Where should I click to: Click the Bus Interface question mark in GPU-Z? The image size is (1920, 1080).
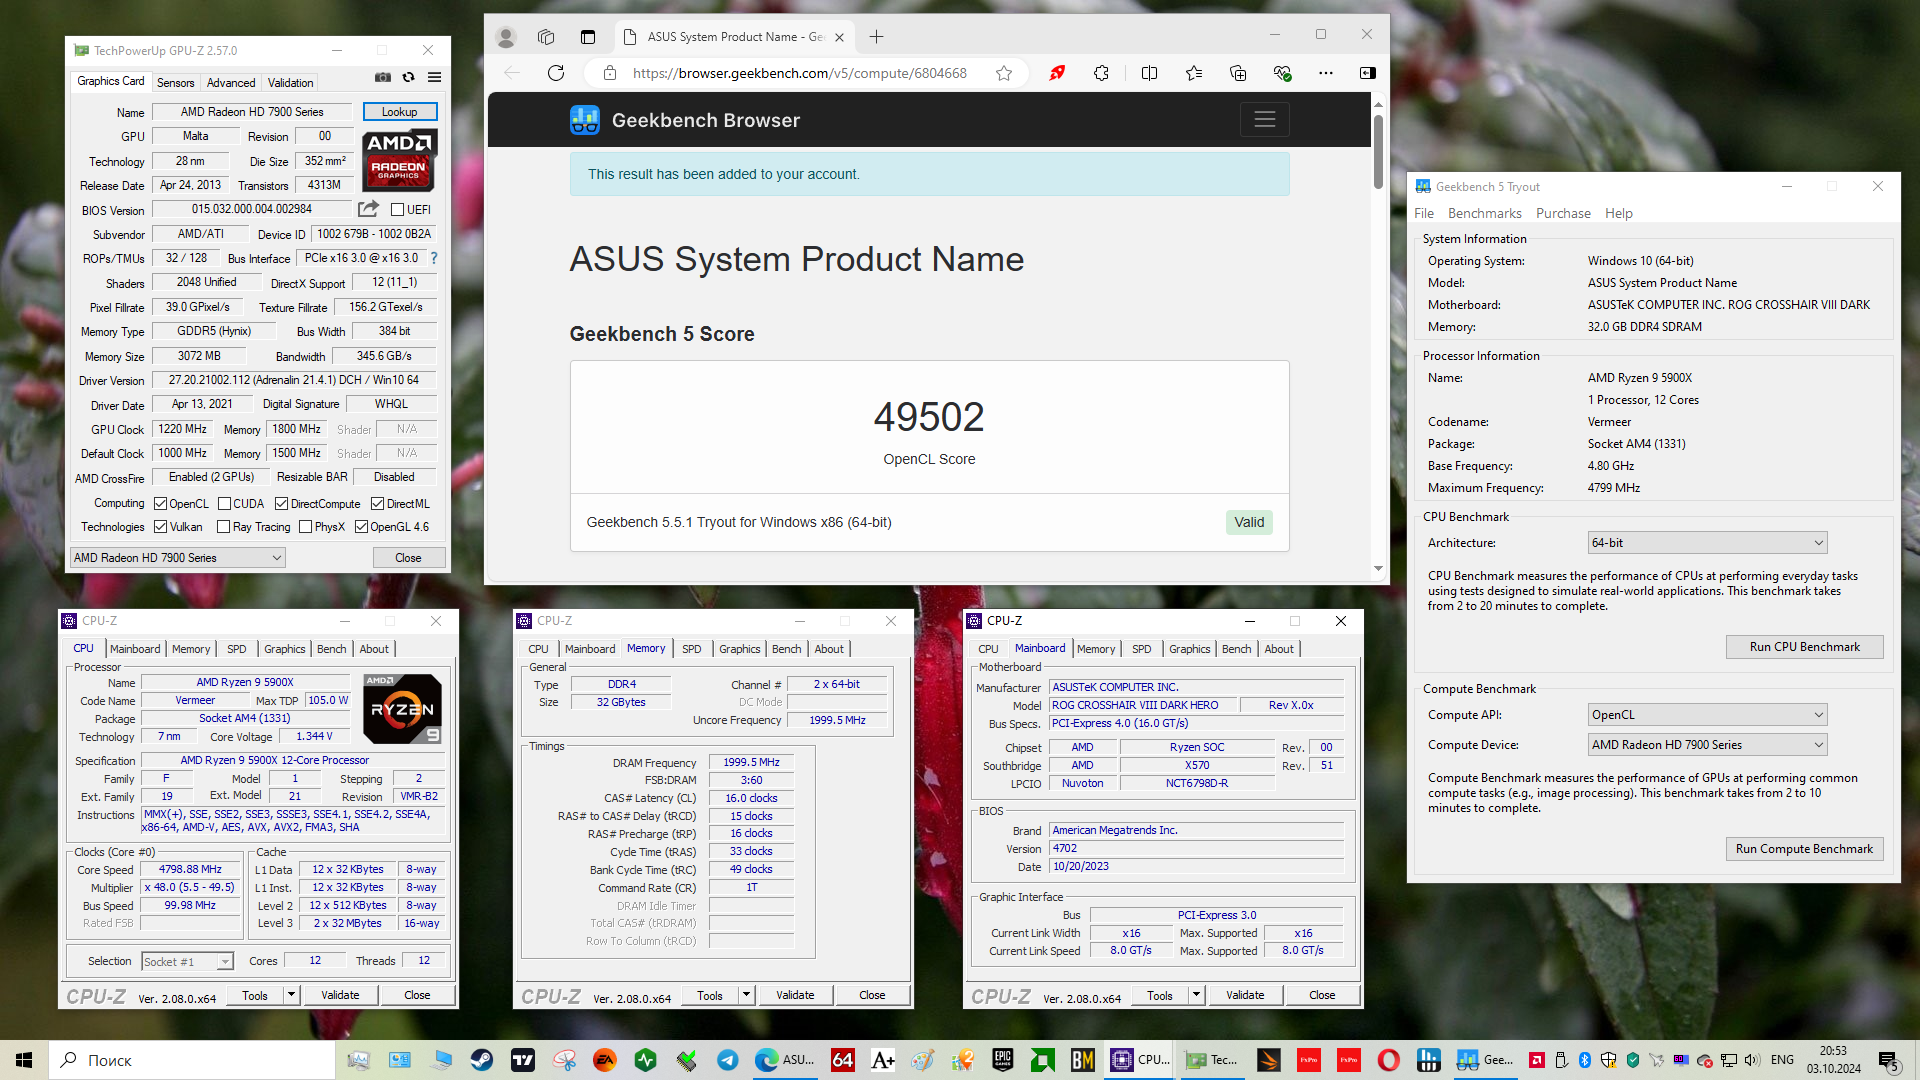point(434,258)
